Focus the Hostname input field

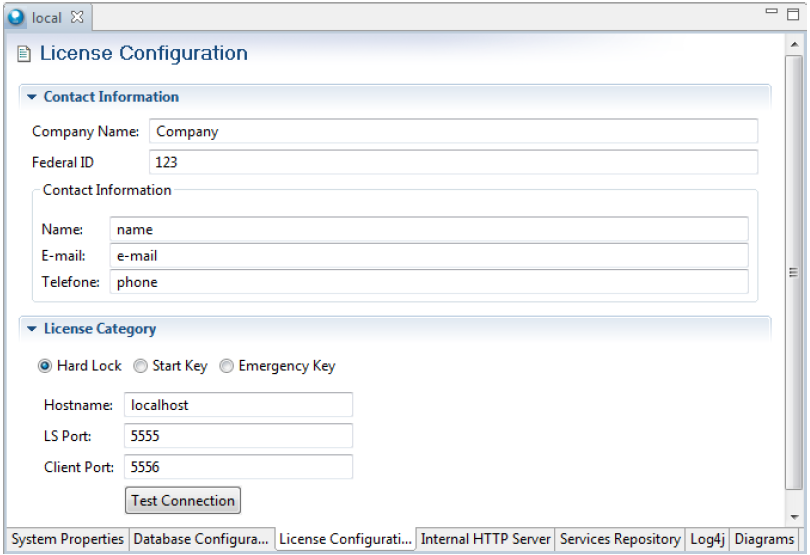(238, 405)
